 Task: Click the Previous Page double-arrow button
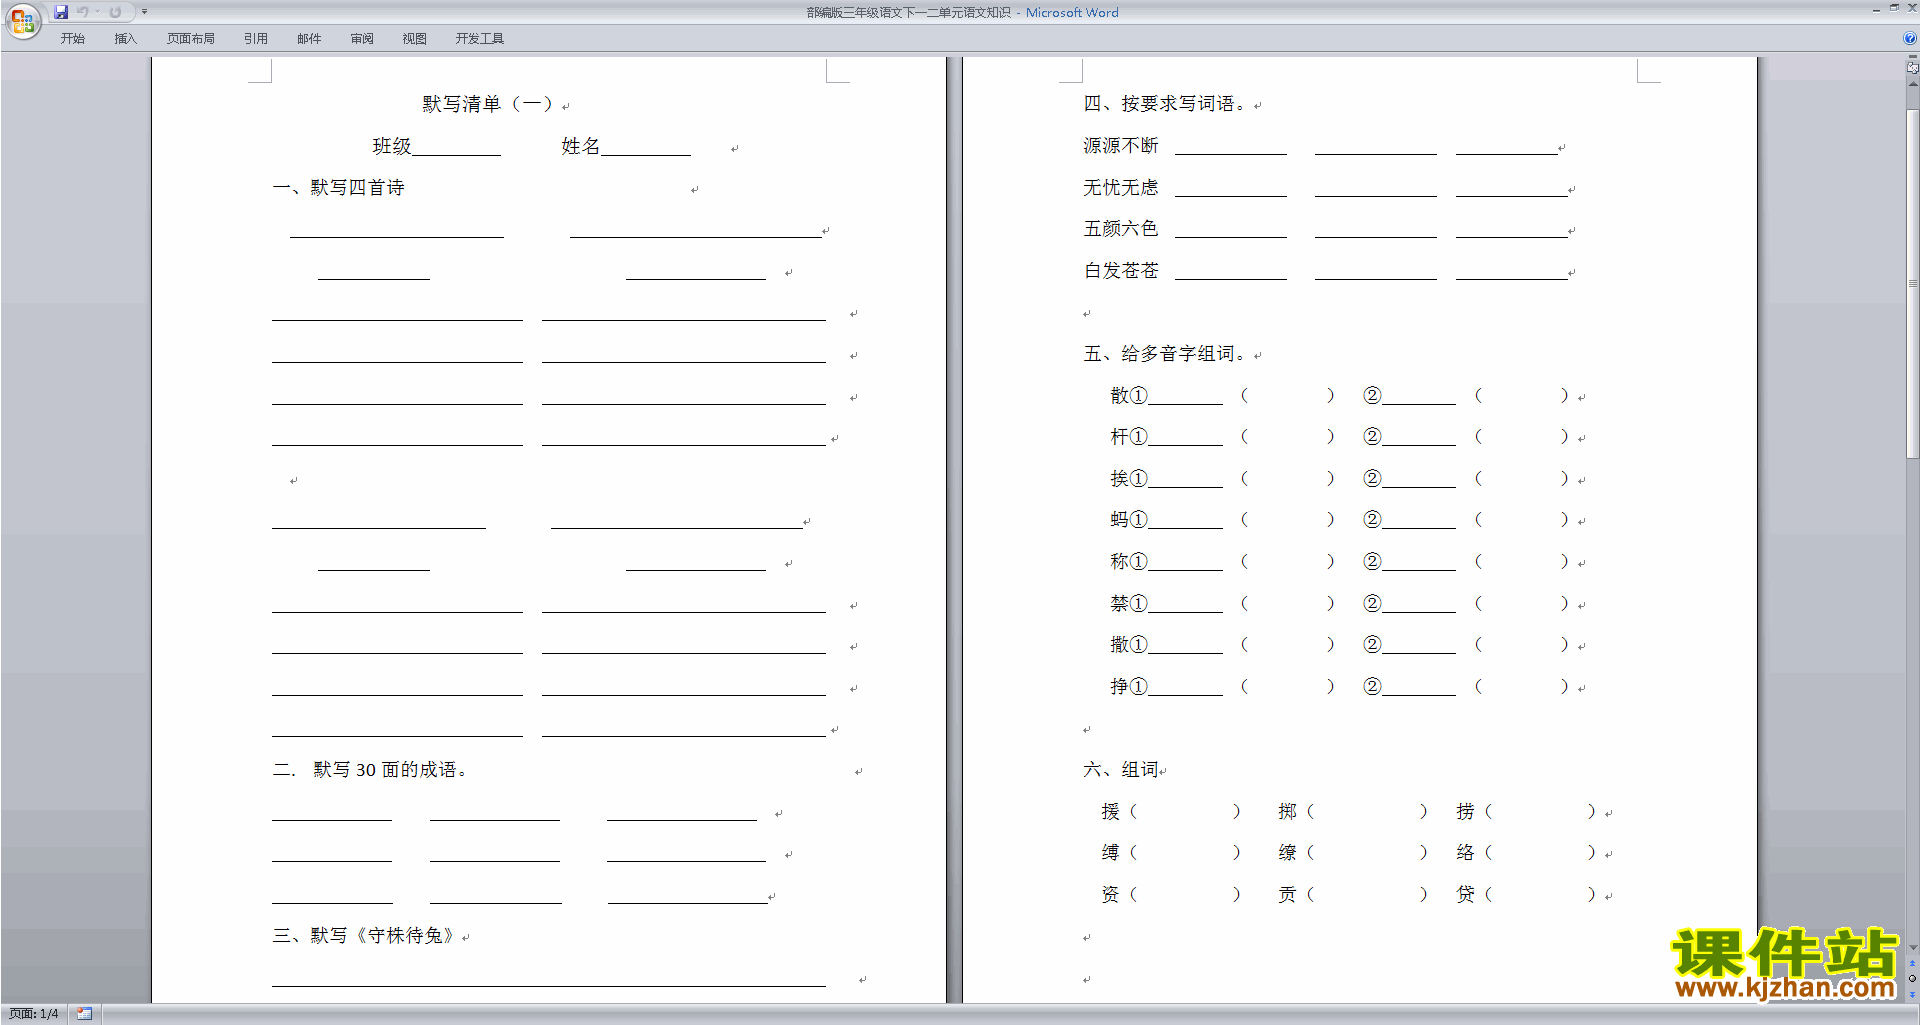pos(1912,964)
